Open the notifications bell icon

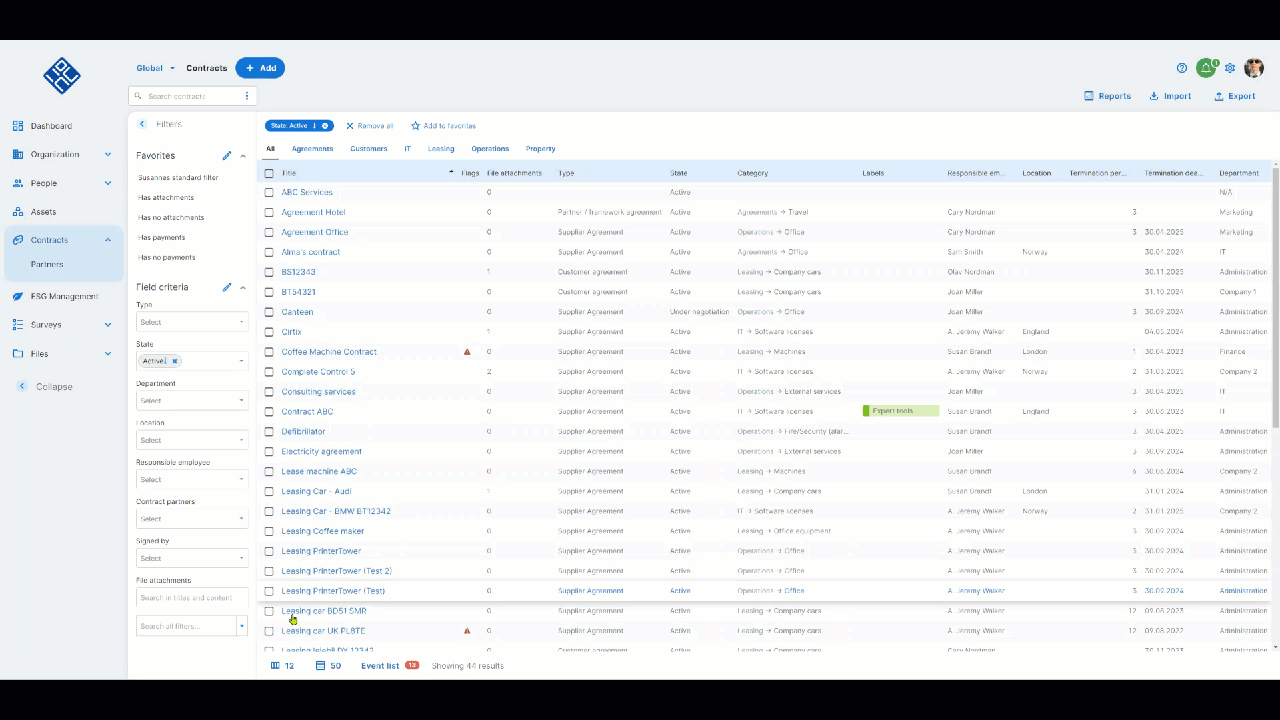1207,68
